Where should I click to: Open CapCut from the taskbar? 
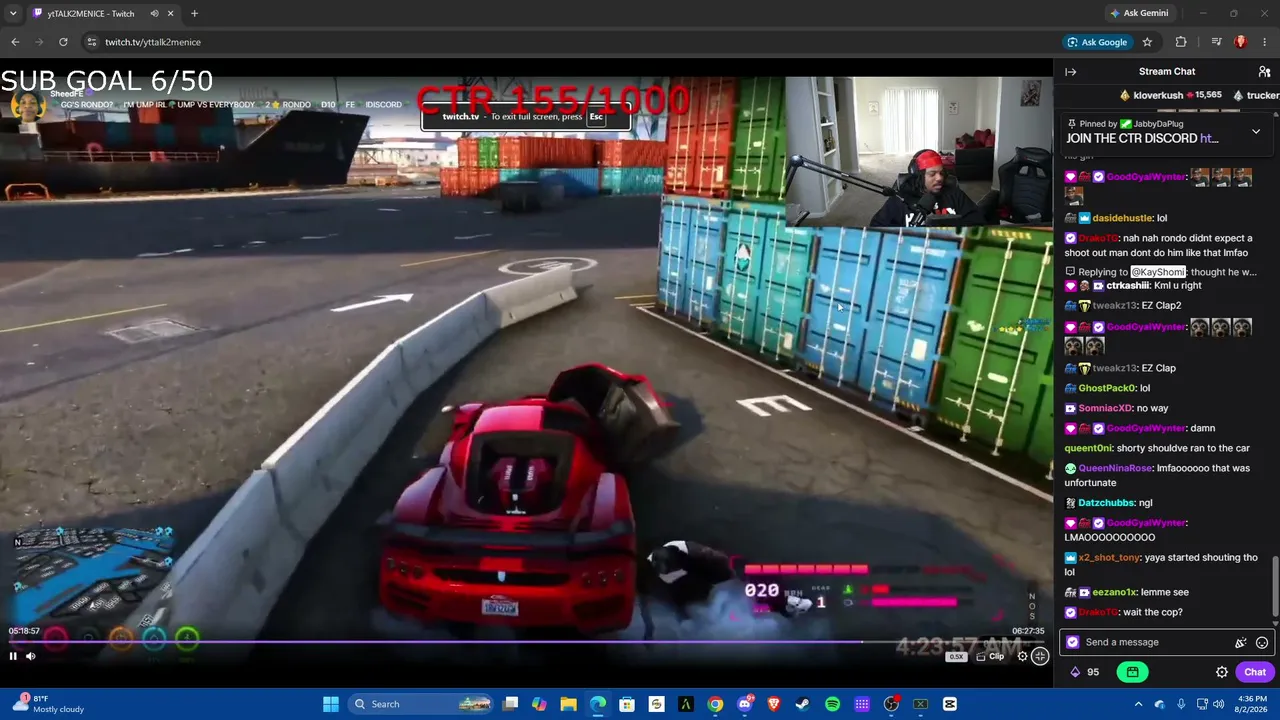(950, 704)
